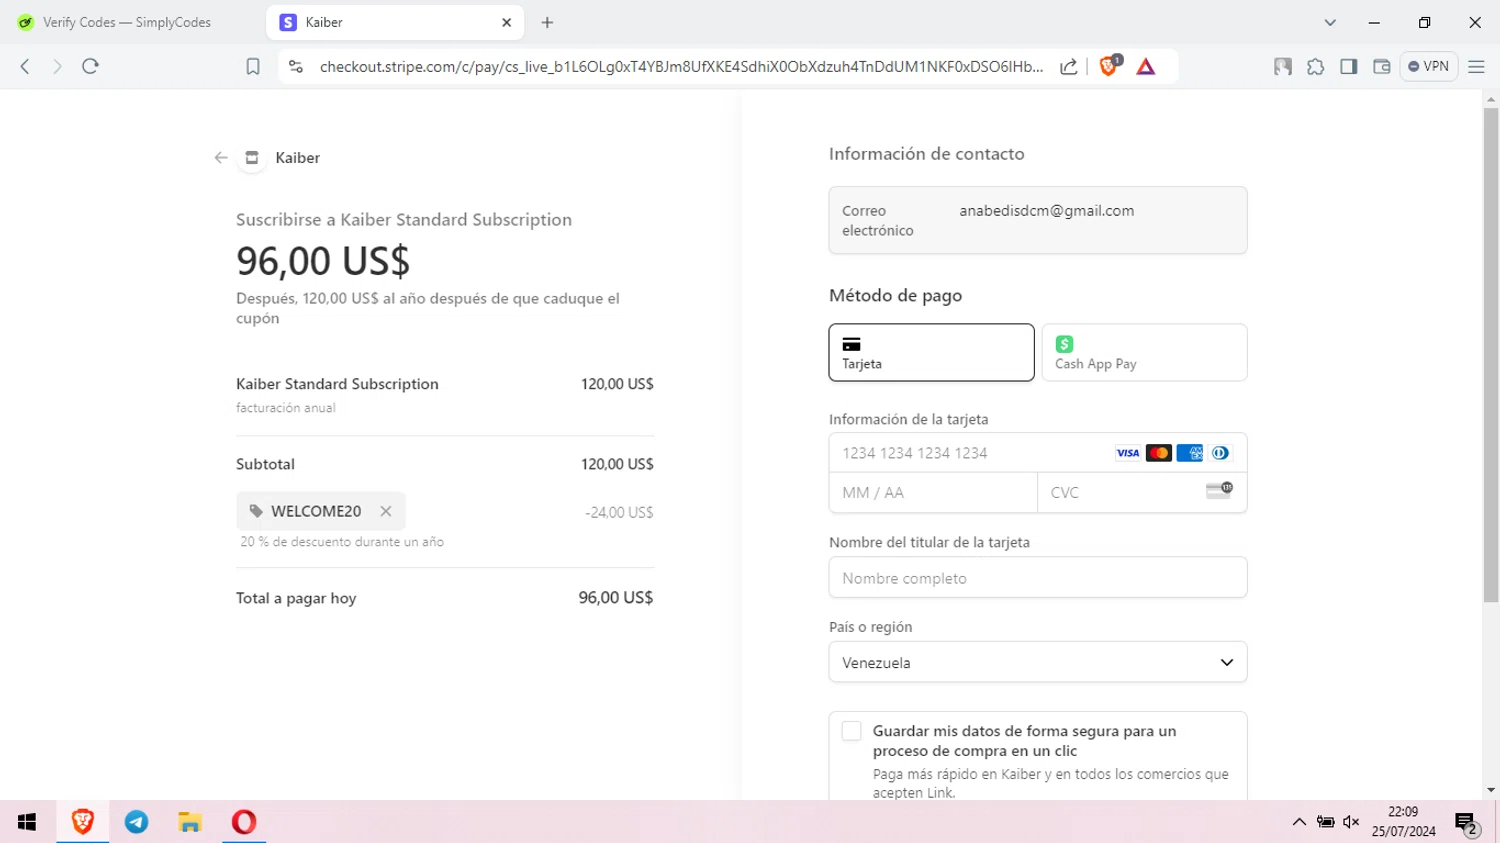This screenshot has height=843, width=1500.
Task: Click the email contact field
Action: tap(1038, 220)
